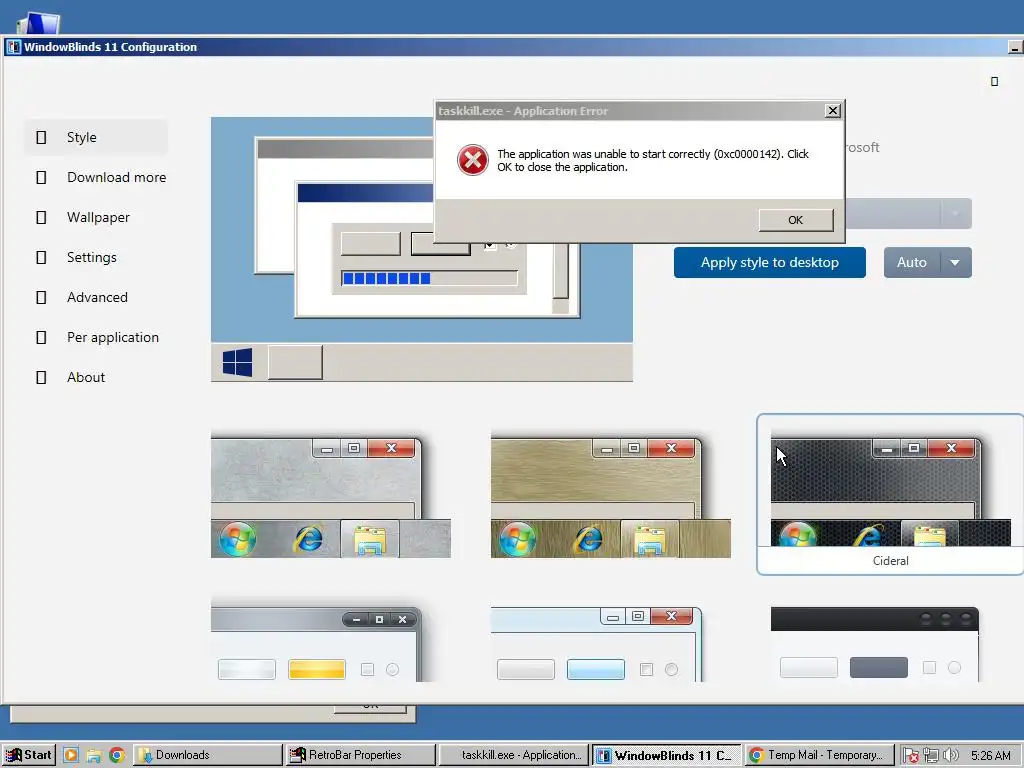
Task: Open the About section
Action: [96, 377]
